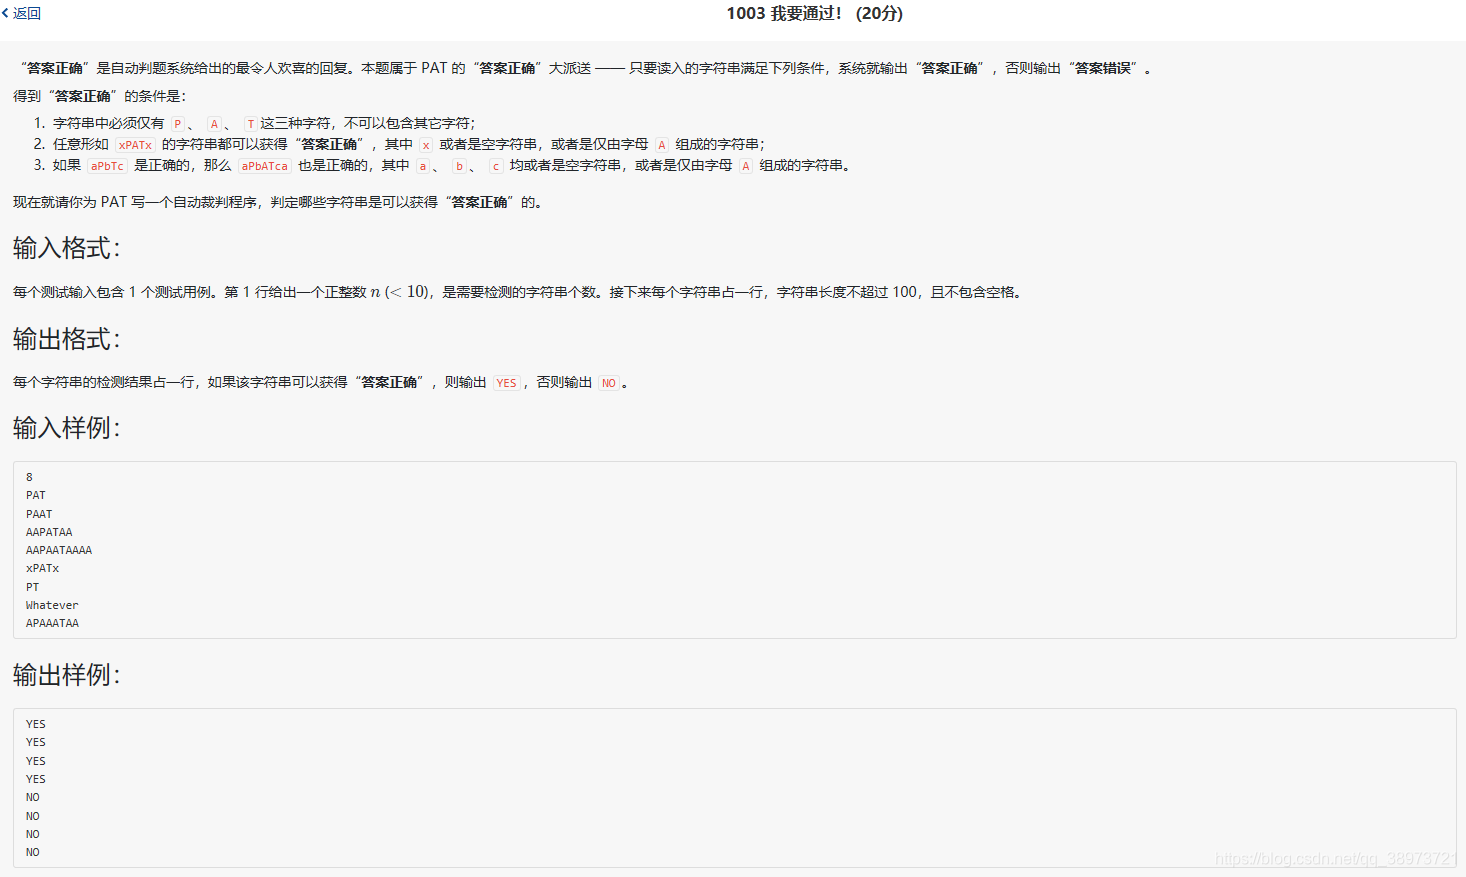The height and width of the screenshot is (877, 1466).
Task: Click the 输出格式 section heading
Action: pos(61,338)
